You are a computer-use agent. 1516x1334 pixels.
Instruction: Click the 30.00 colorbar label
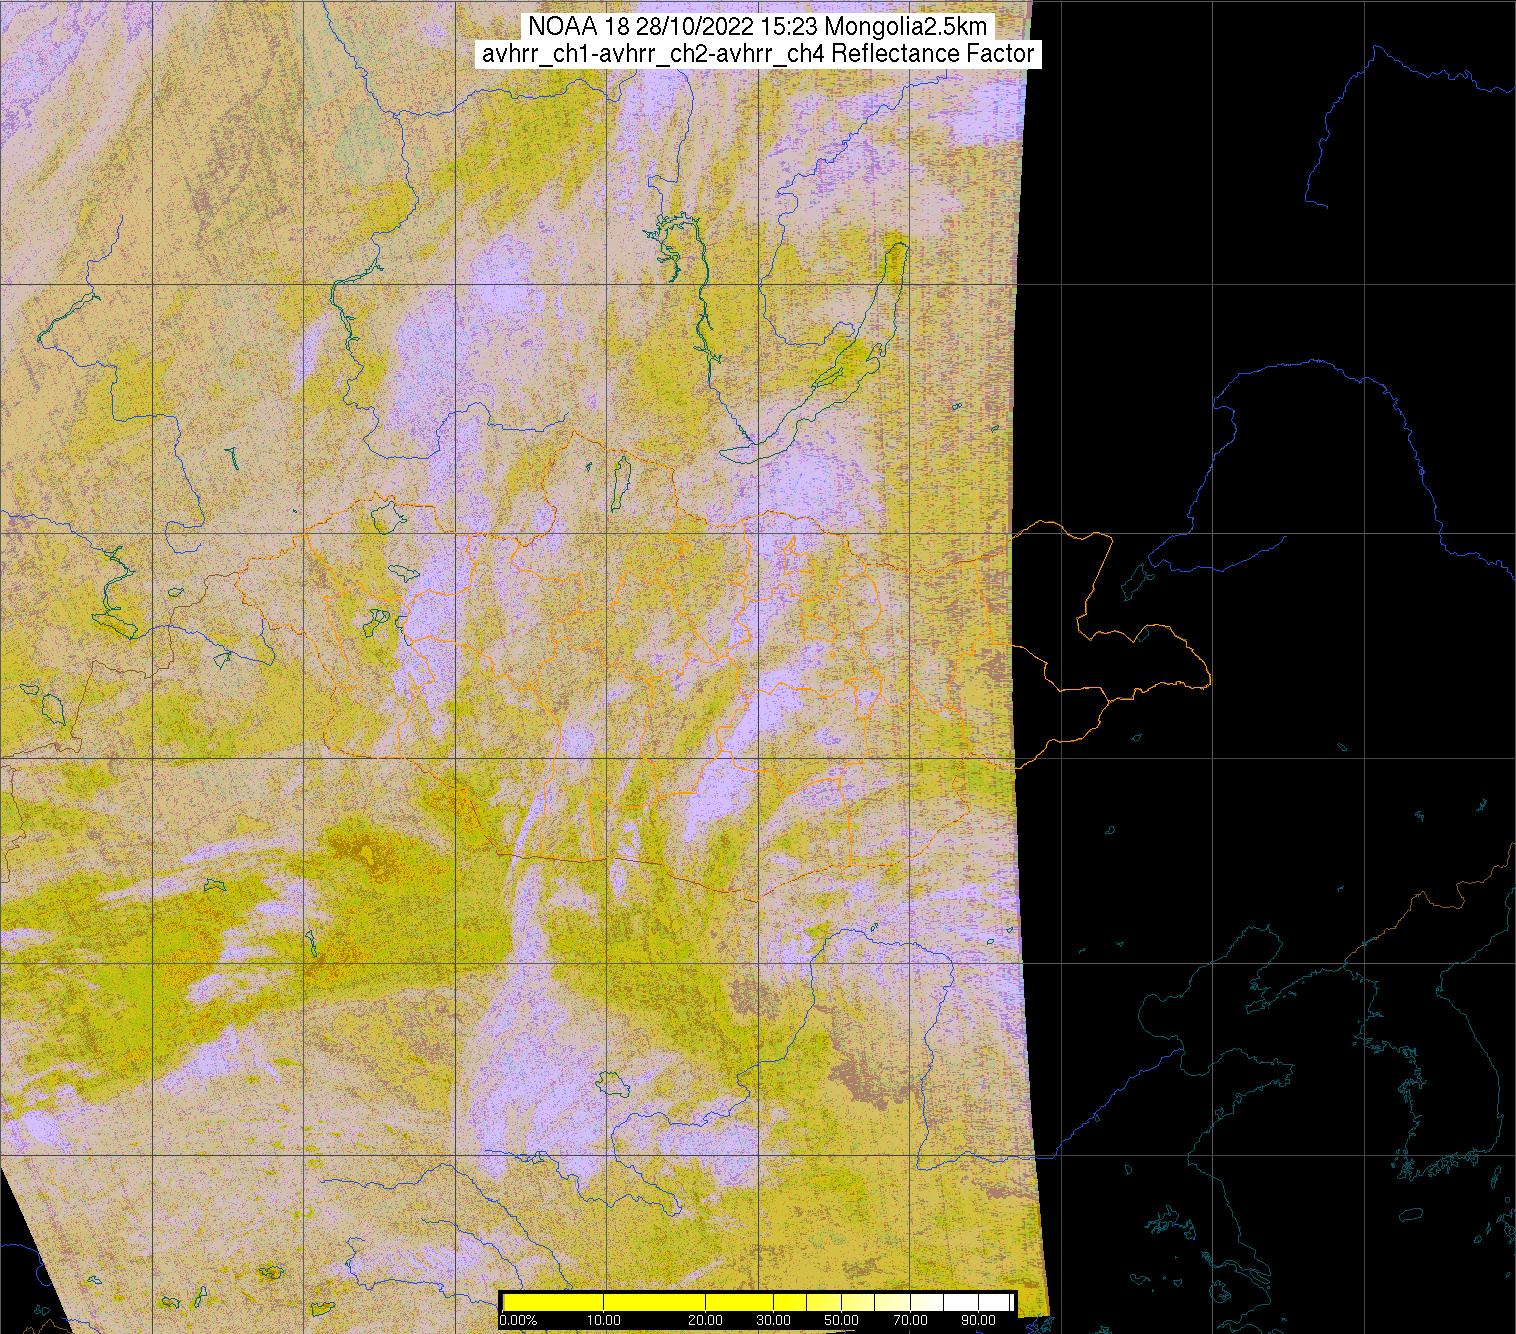point(775,1321)
